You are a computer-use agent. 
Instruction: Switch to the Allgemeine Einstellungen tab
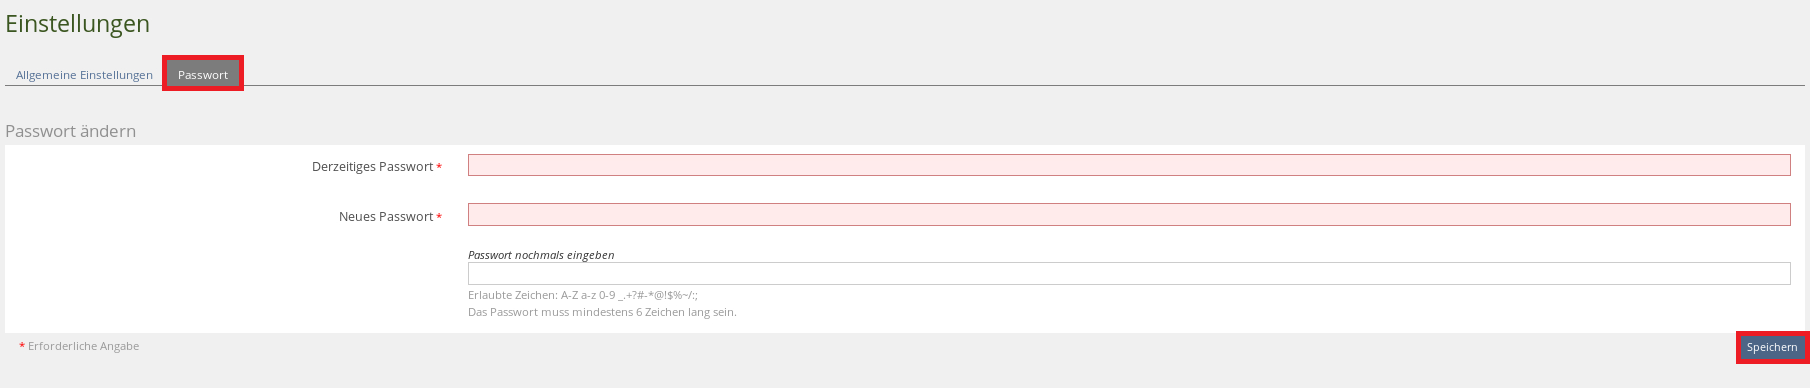pyautogui.click(x=84, y=75)
